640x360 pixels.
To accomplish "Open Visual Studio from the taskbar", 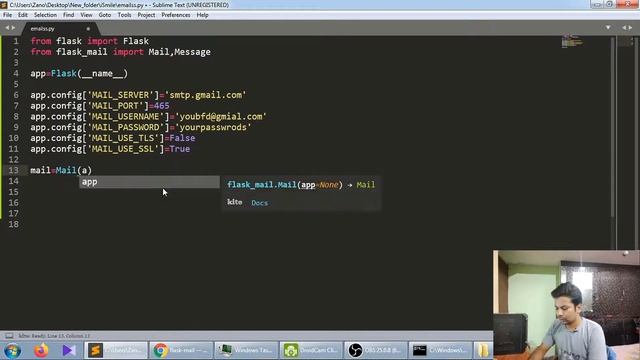I will 69,351.
